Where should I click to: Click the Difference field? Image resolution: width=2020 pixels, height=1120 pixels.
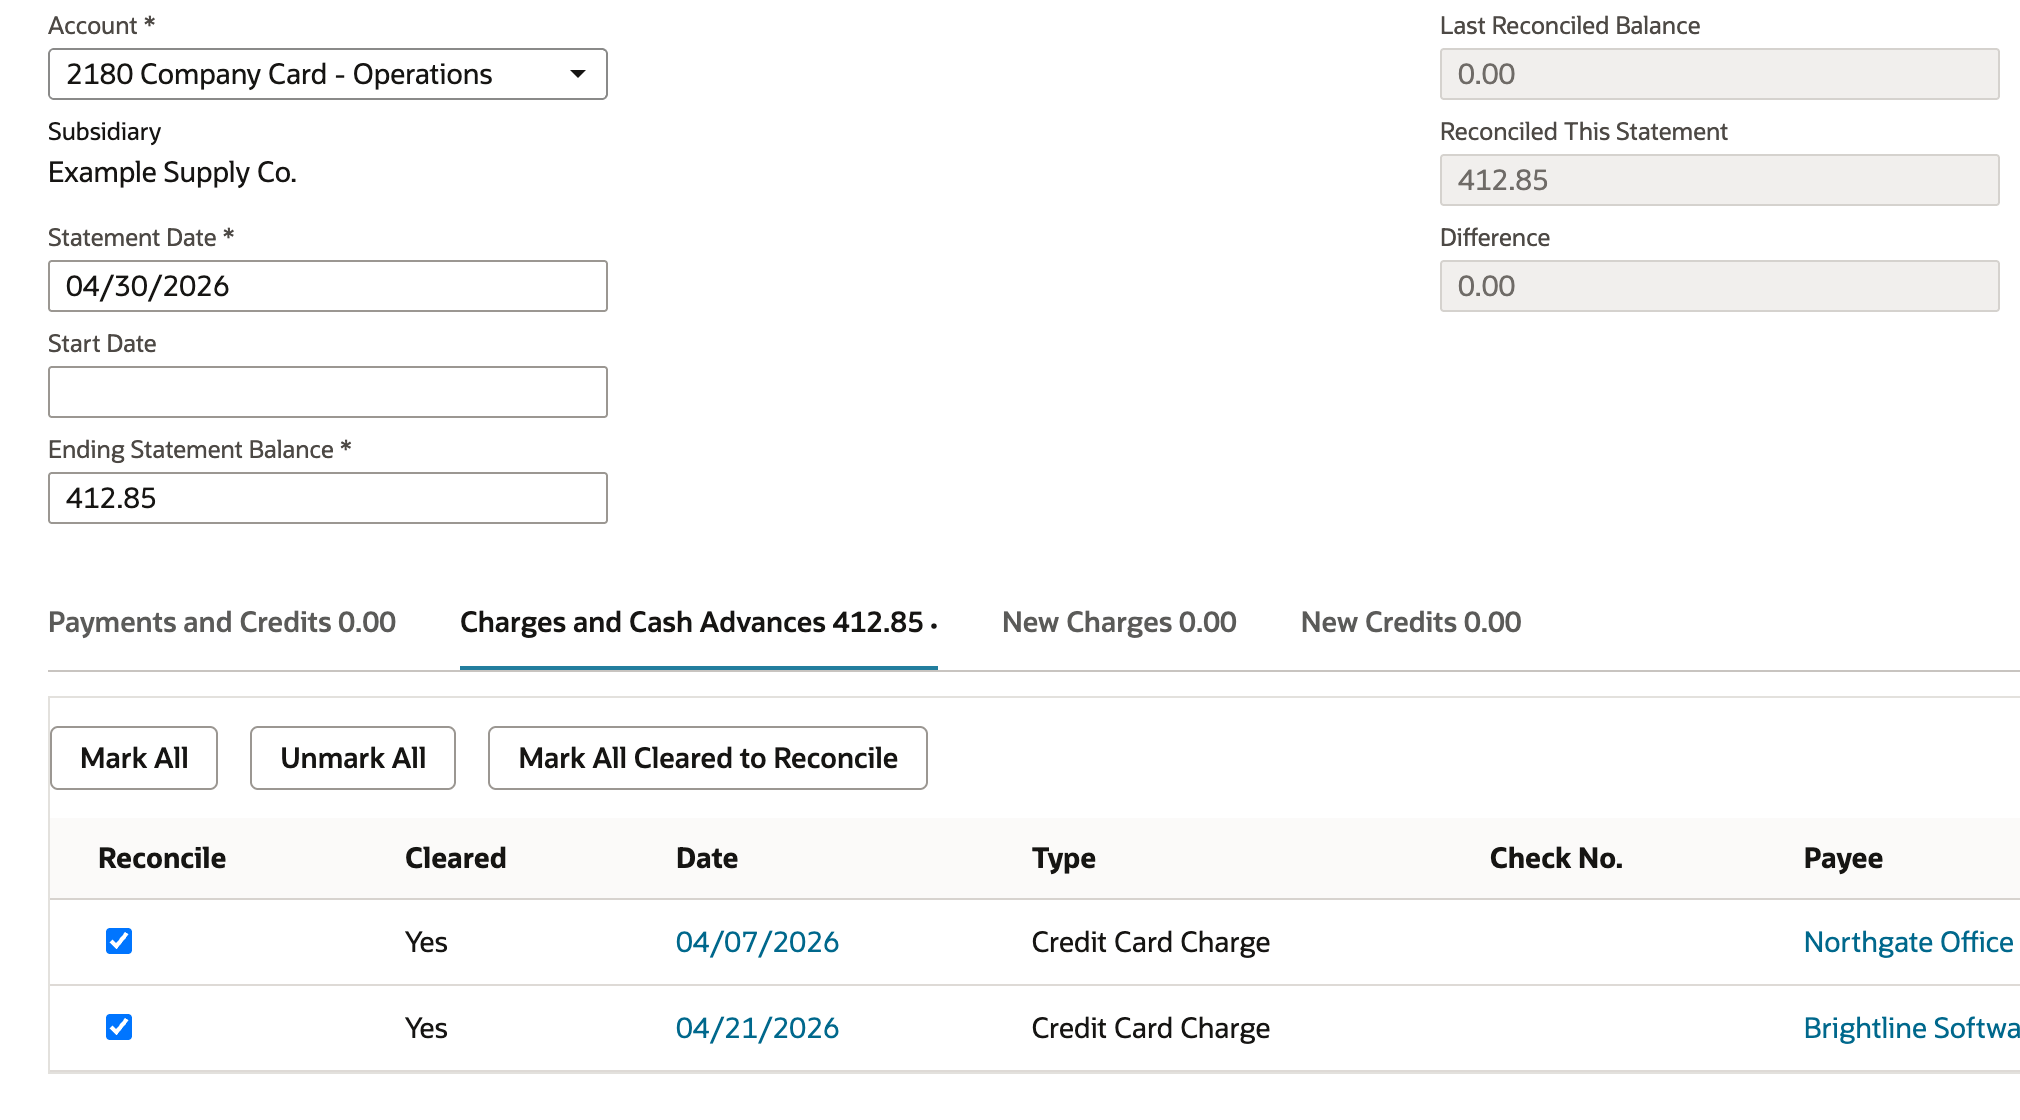coord(1719,286)
